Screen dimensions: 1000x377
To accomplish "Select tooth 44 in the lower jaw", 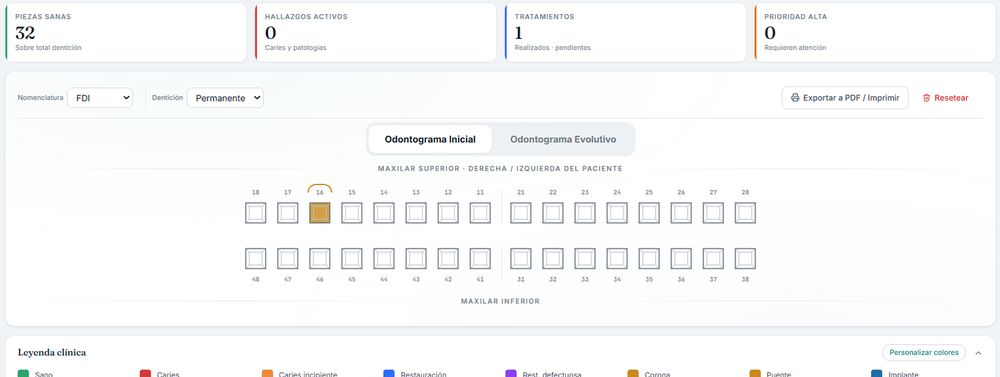I will (x=384, y=258).
